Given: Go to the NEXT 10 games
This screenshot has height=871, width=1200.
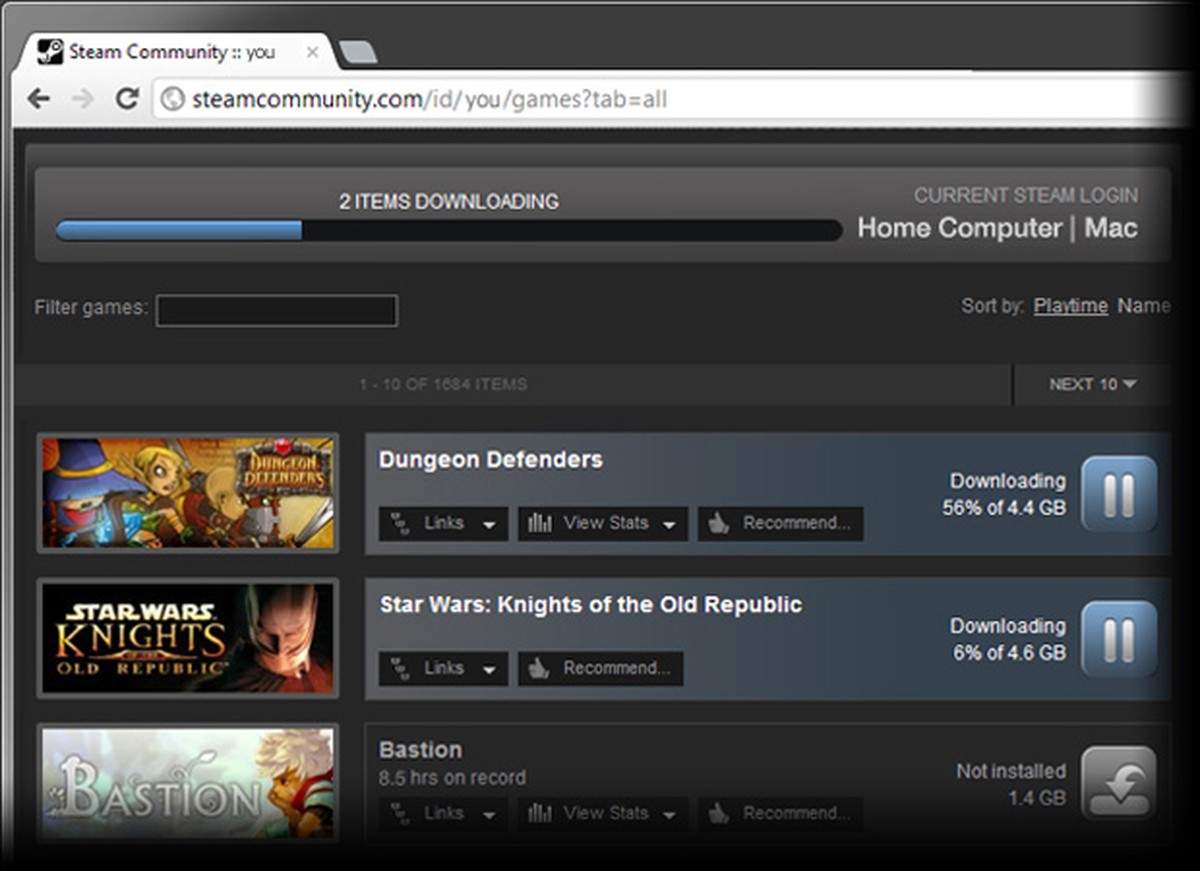Looking at the screenshot, I should [x=1092, y=384].
